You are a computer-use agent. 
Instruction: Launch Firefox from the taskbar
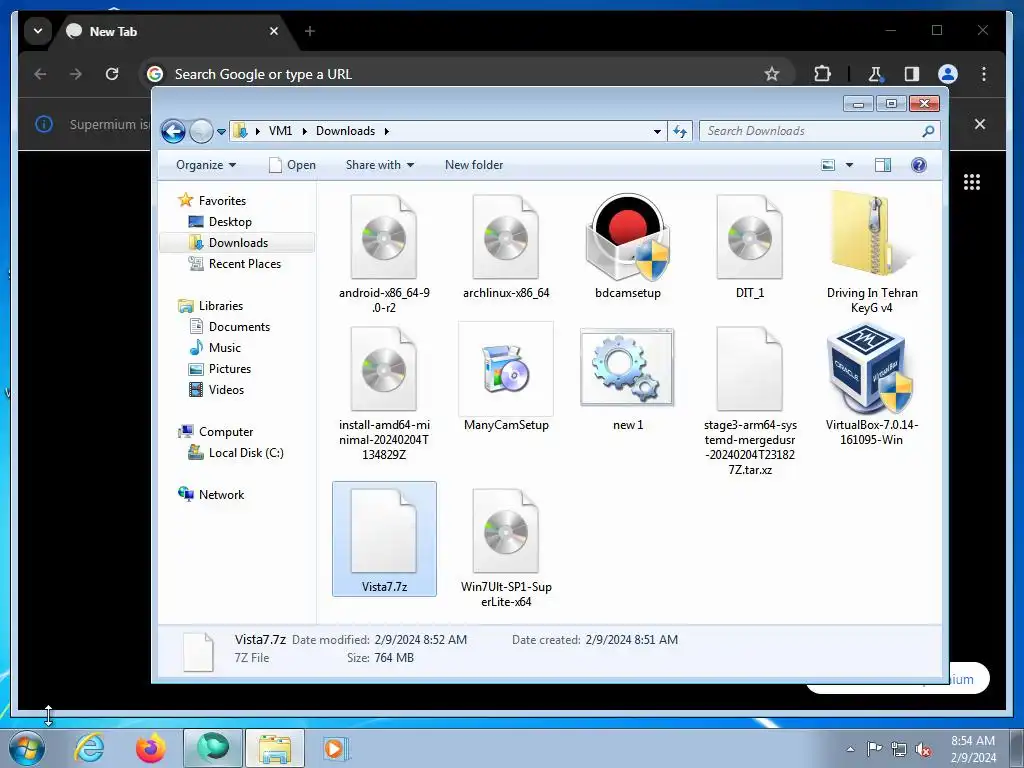pos(151,748)
